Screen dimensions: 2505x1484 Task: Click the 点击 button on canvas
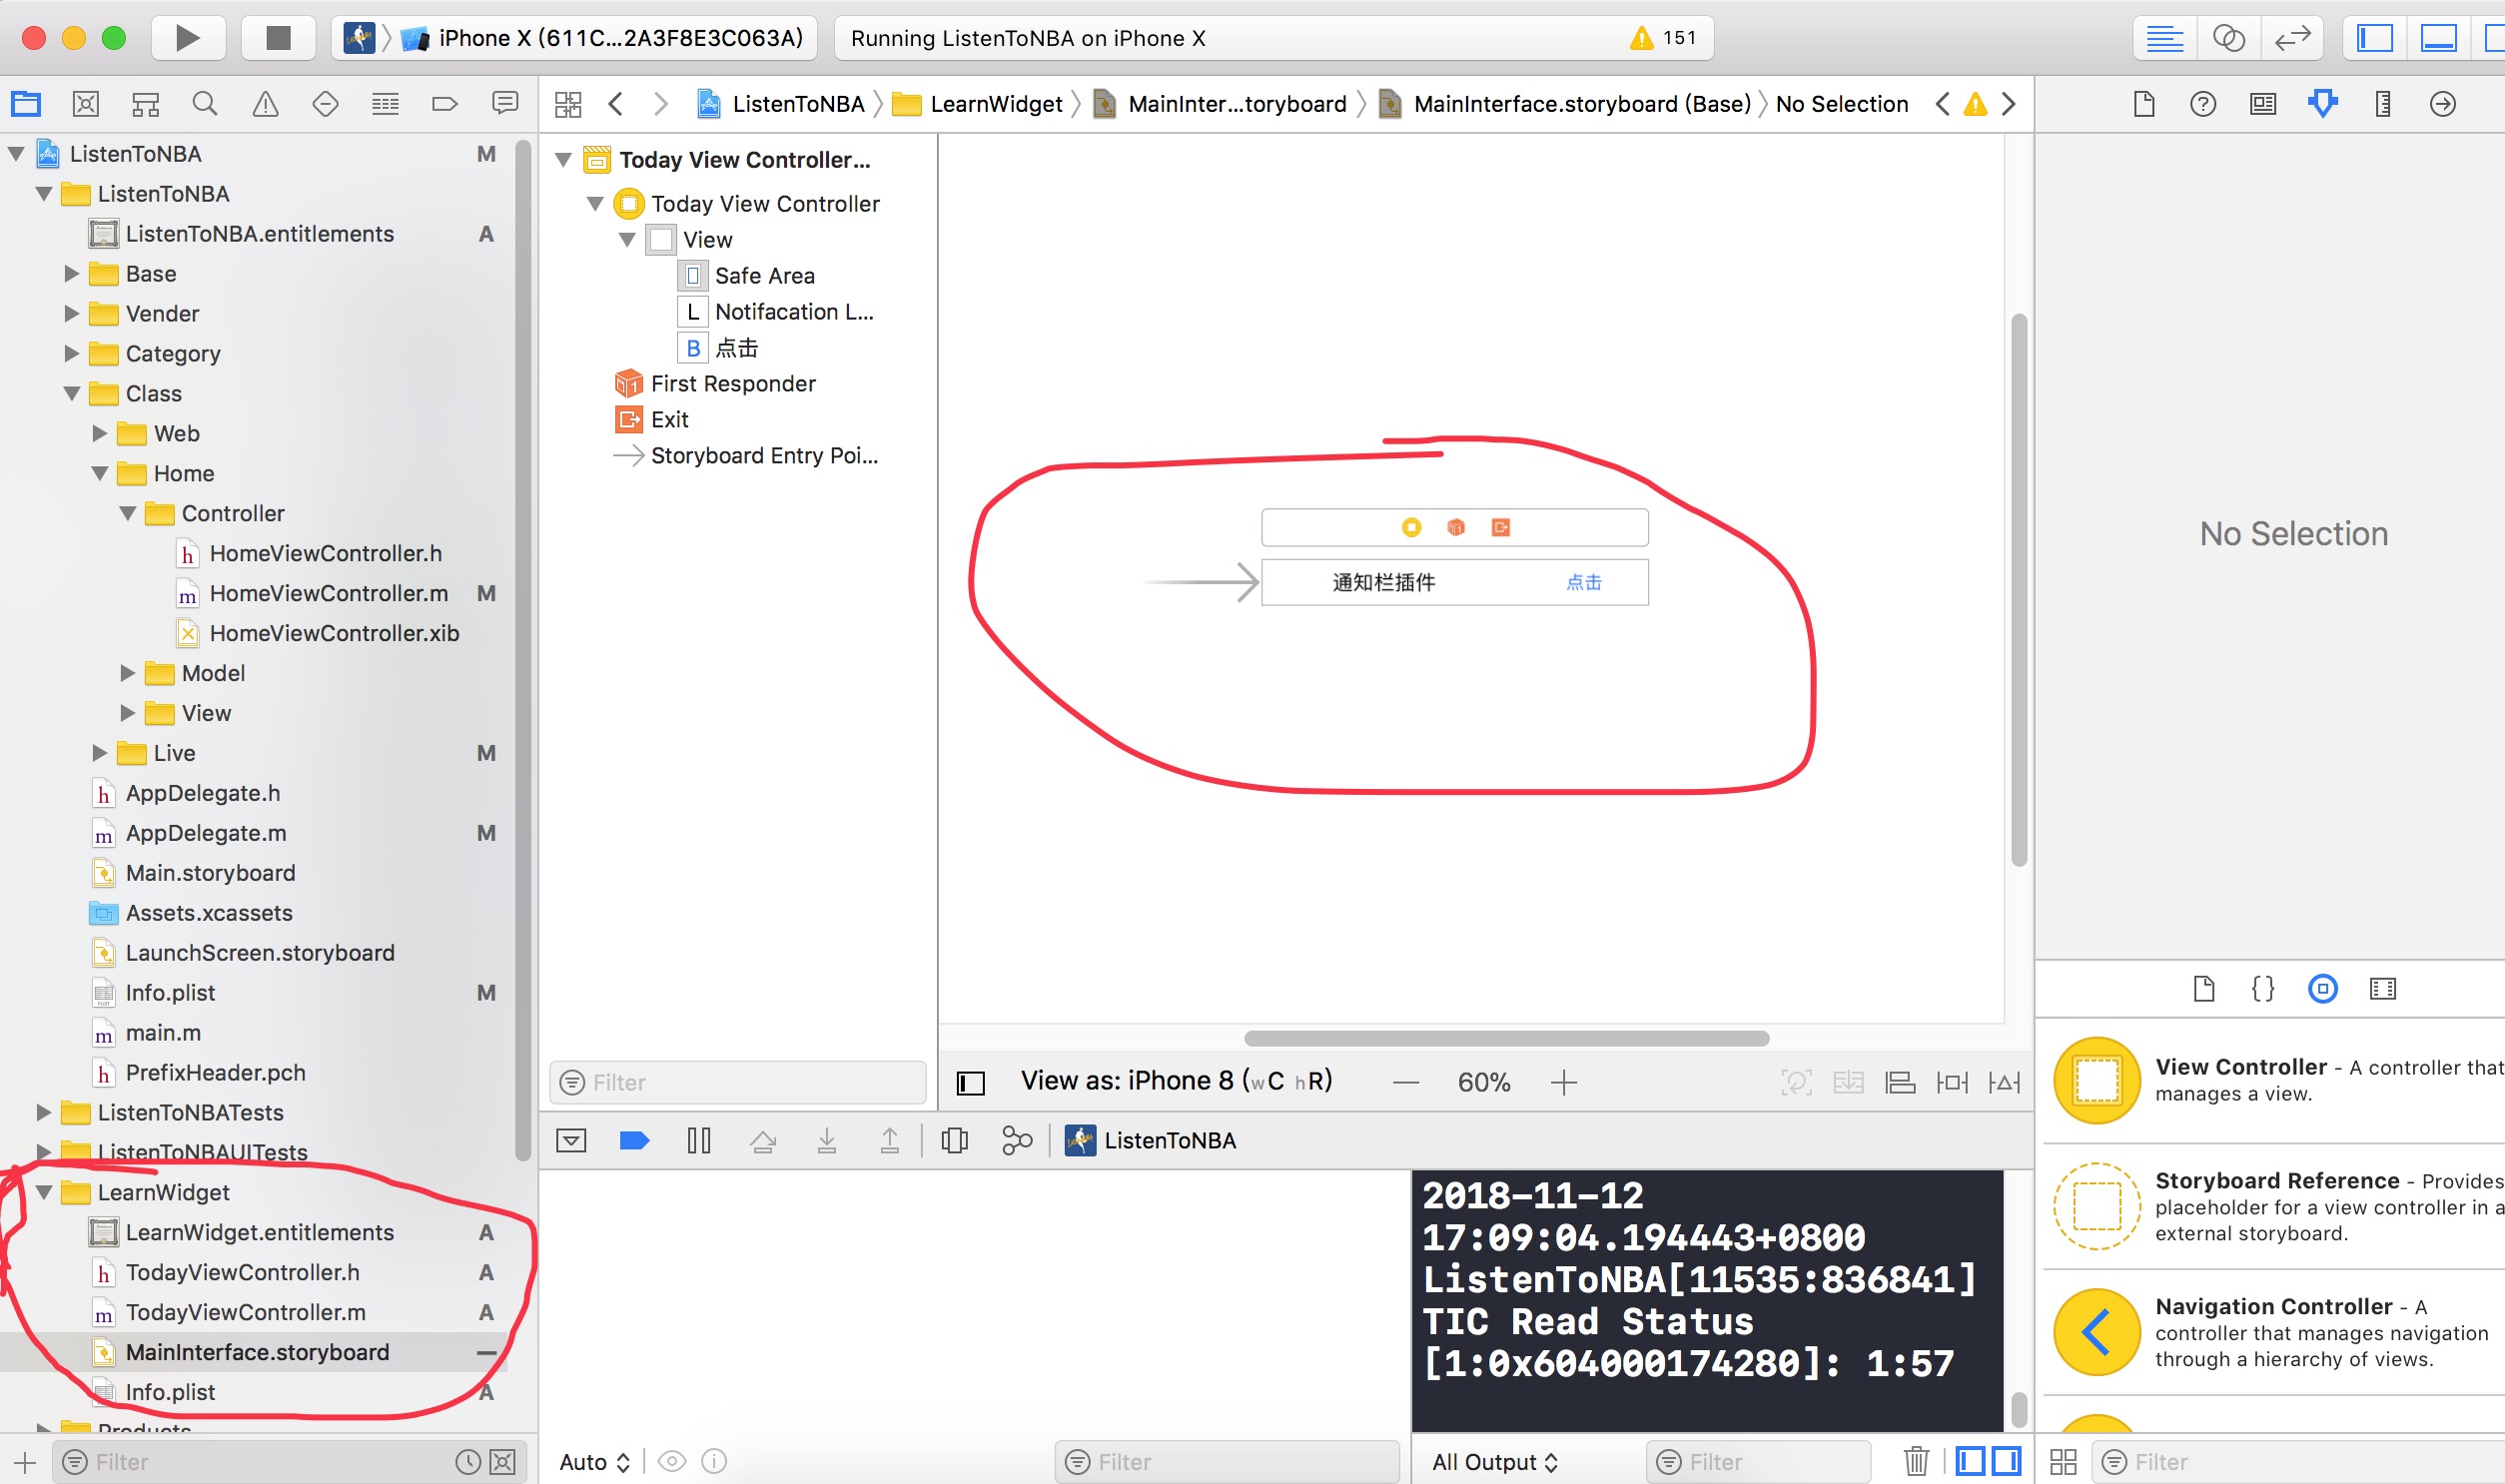tap(1583, 583)
